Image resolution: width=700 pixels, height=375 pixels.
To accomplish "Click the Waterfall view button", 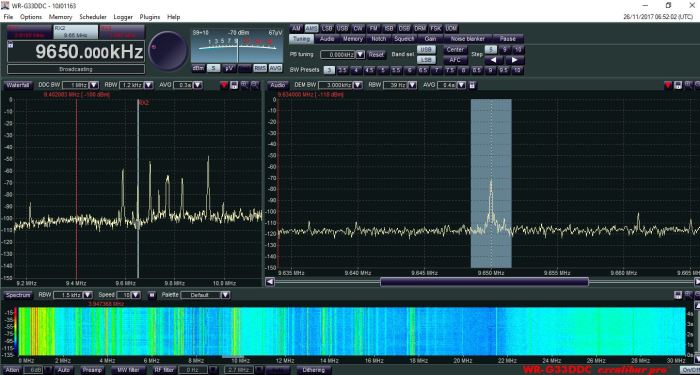I will tap(18, 85).
